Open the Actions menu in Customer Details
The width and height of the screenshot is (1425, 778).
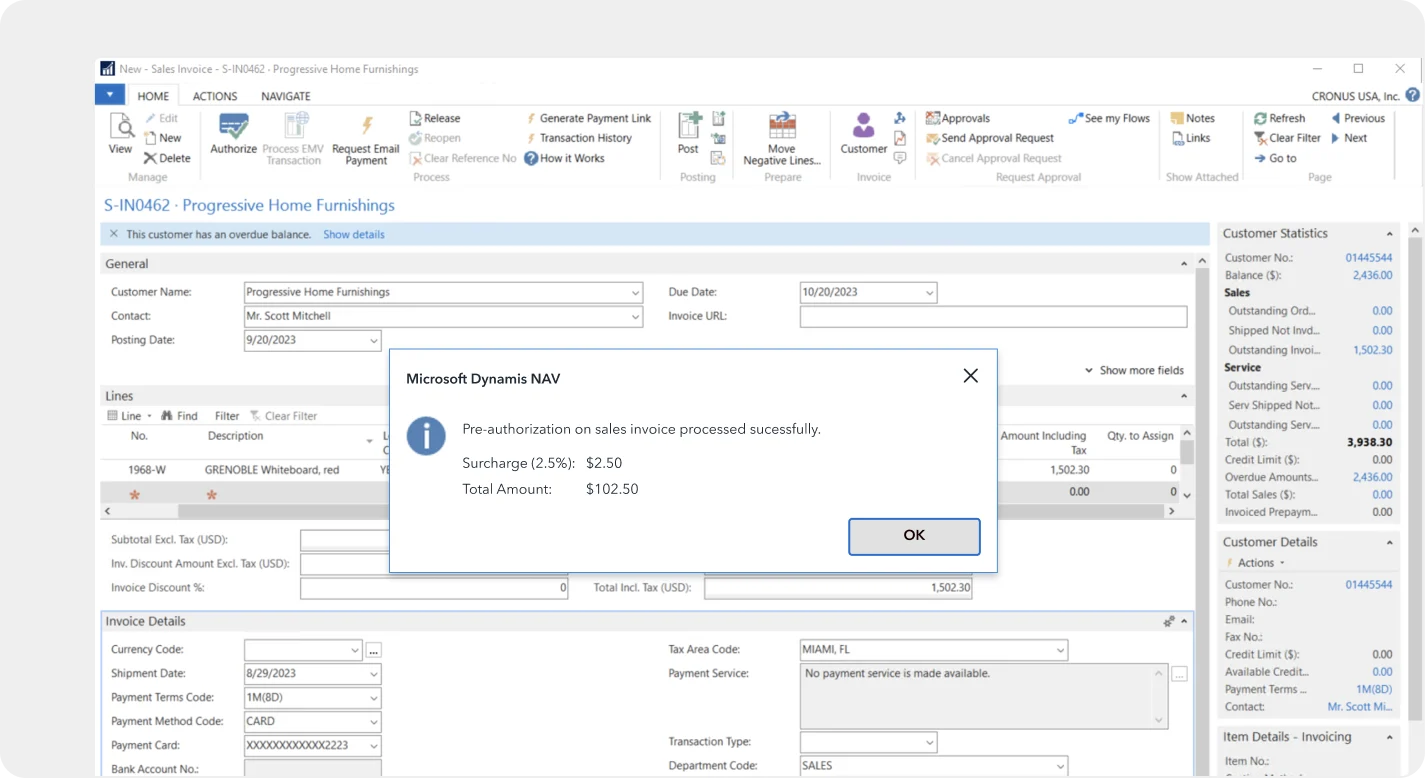[1255, 563]
